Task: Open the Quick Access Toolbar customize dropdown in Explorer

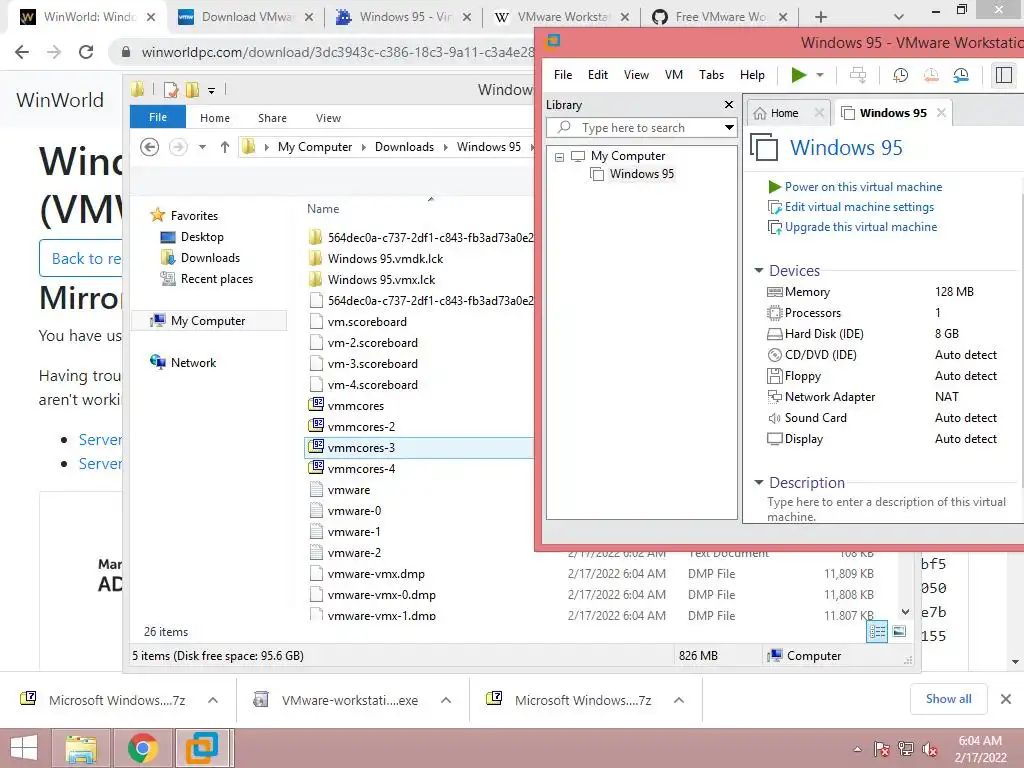Action: coord(212,91)
